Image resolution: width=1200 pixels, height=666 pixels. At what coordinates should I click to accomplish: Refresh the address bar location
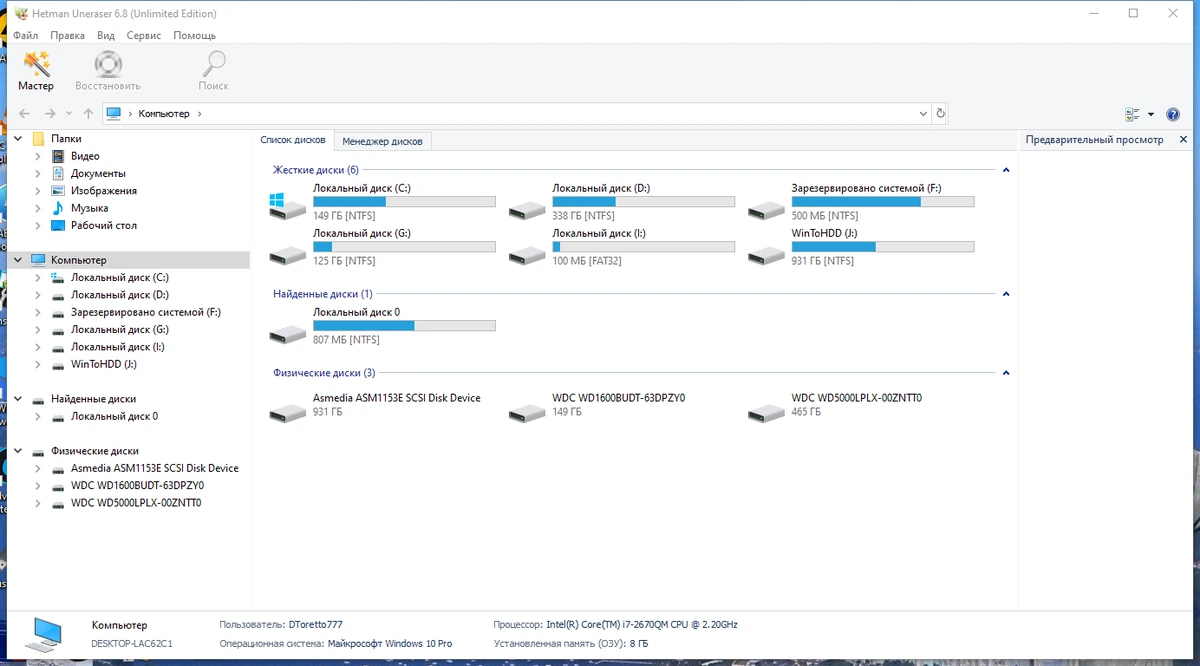click(940, 114)
